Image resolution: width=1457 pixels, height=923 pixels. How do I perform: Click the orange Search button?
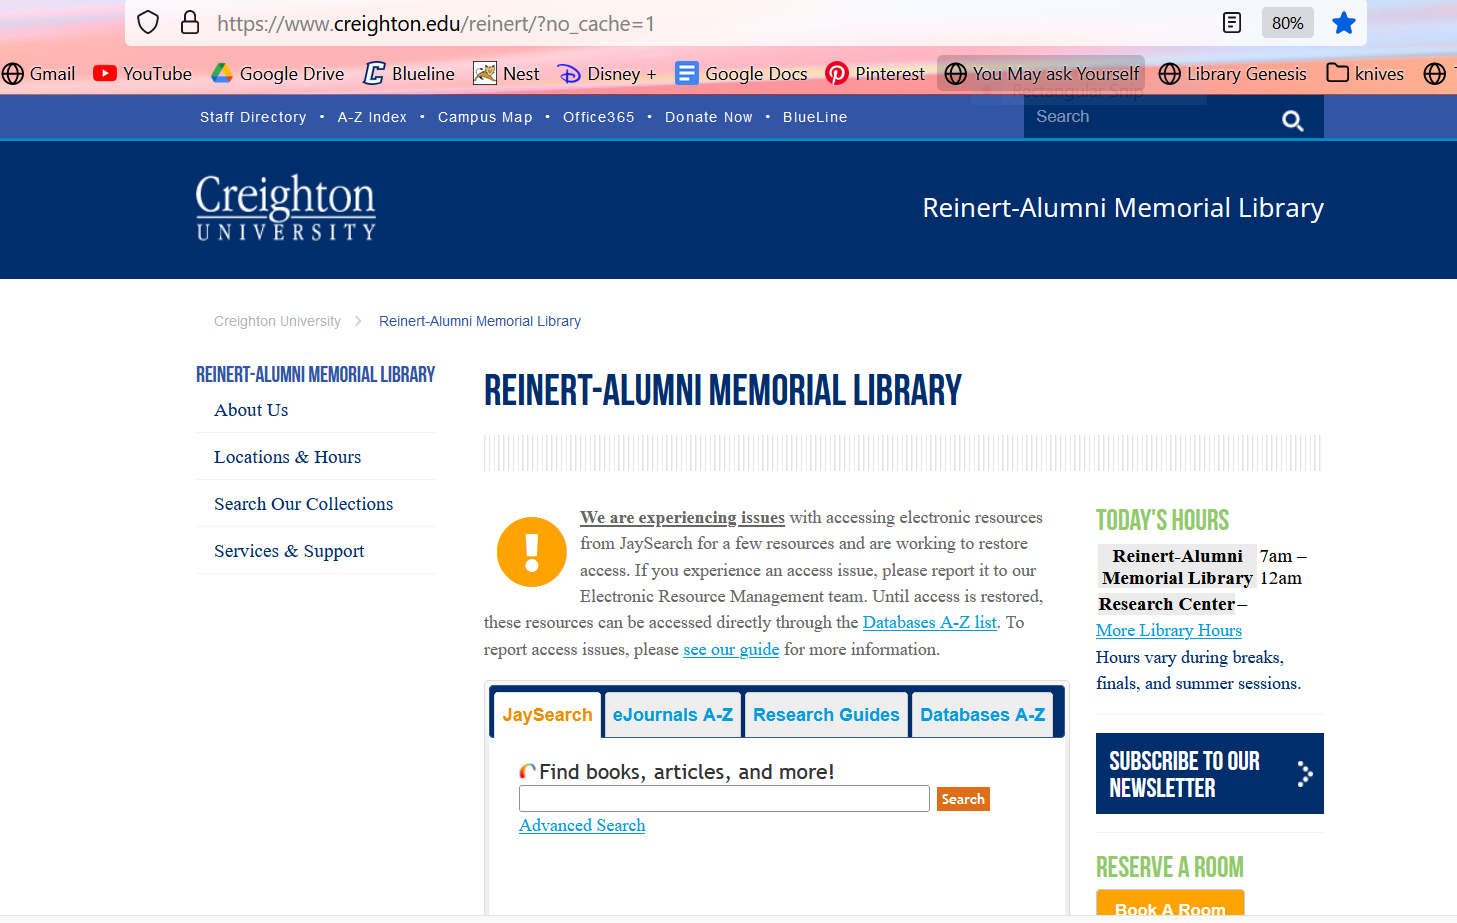pyautogui.click(x=963, y=799)
